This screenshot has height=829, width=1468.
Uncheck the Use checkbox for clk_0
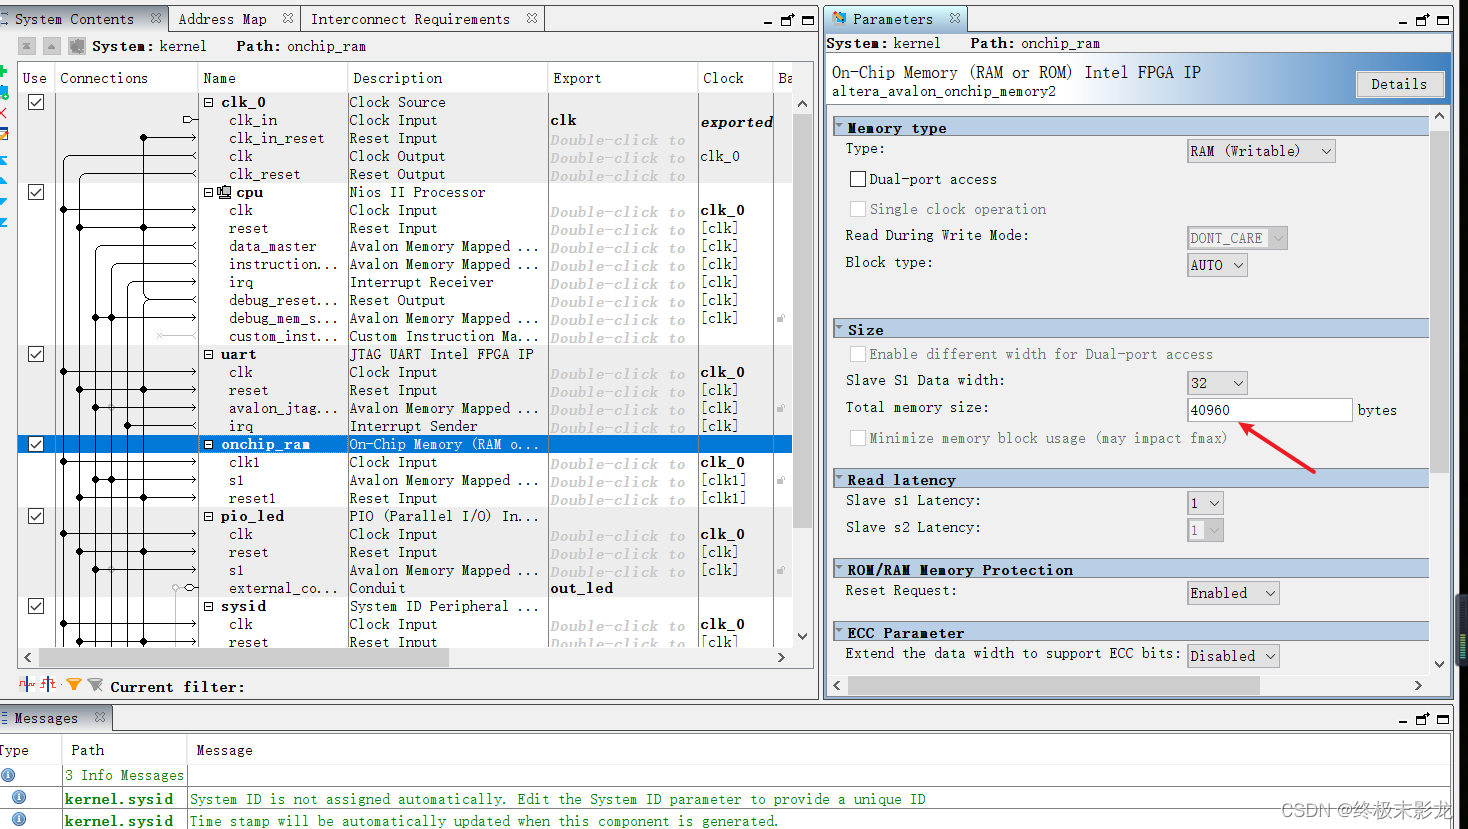[36, 102]
